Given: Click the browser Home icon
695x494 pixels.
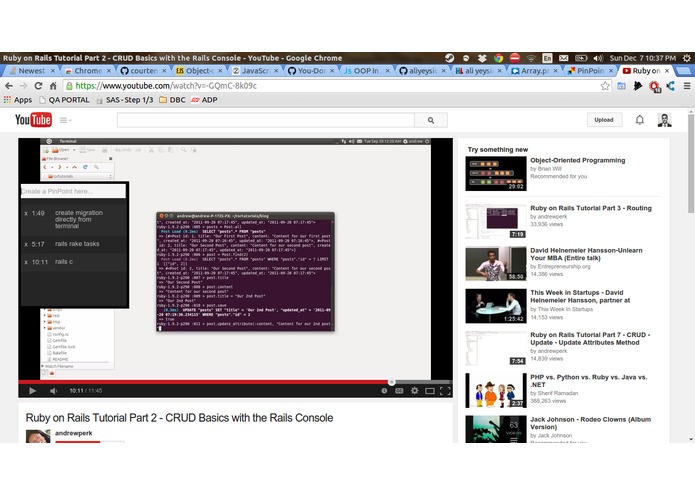Looking at the screenshot, I should click(53, 86).
